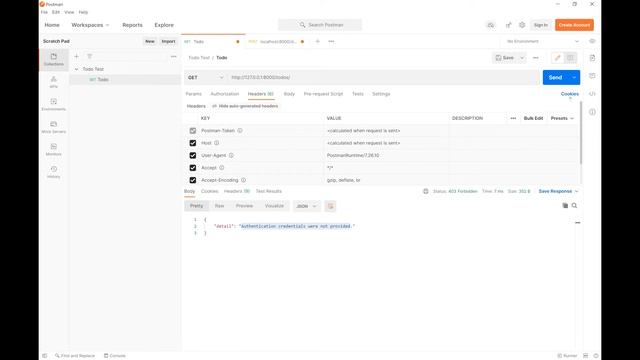The width and height of the screenshot is (640, 360).
Task: Click the header columns options dots
Action: pyautogui.click(x=513, y=118)
